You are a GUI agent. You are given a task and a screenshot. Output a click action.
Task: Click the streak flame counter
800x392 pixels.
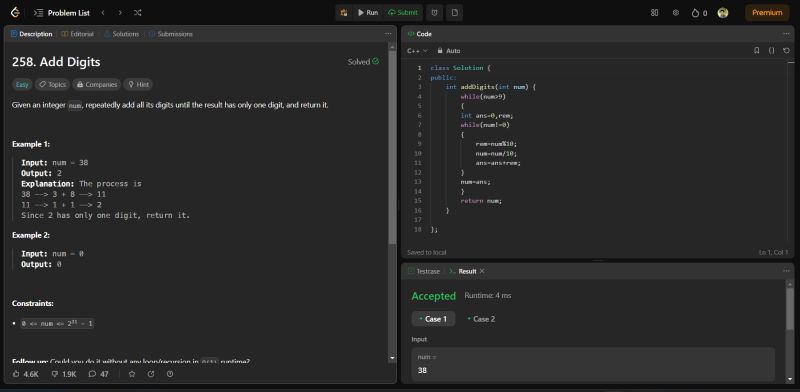pyautogui.click(x=699, y=13)
